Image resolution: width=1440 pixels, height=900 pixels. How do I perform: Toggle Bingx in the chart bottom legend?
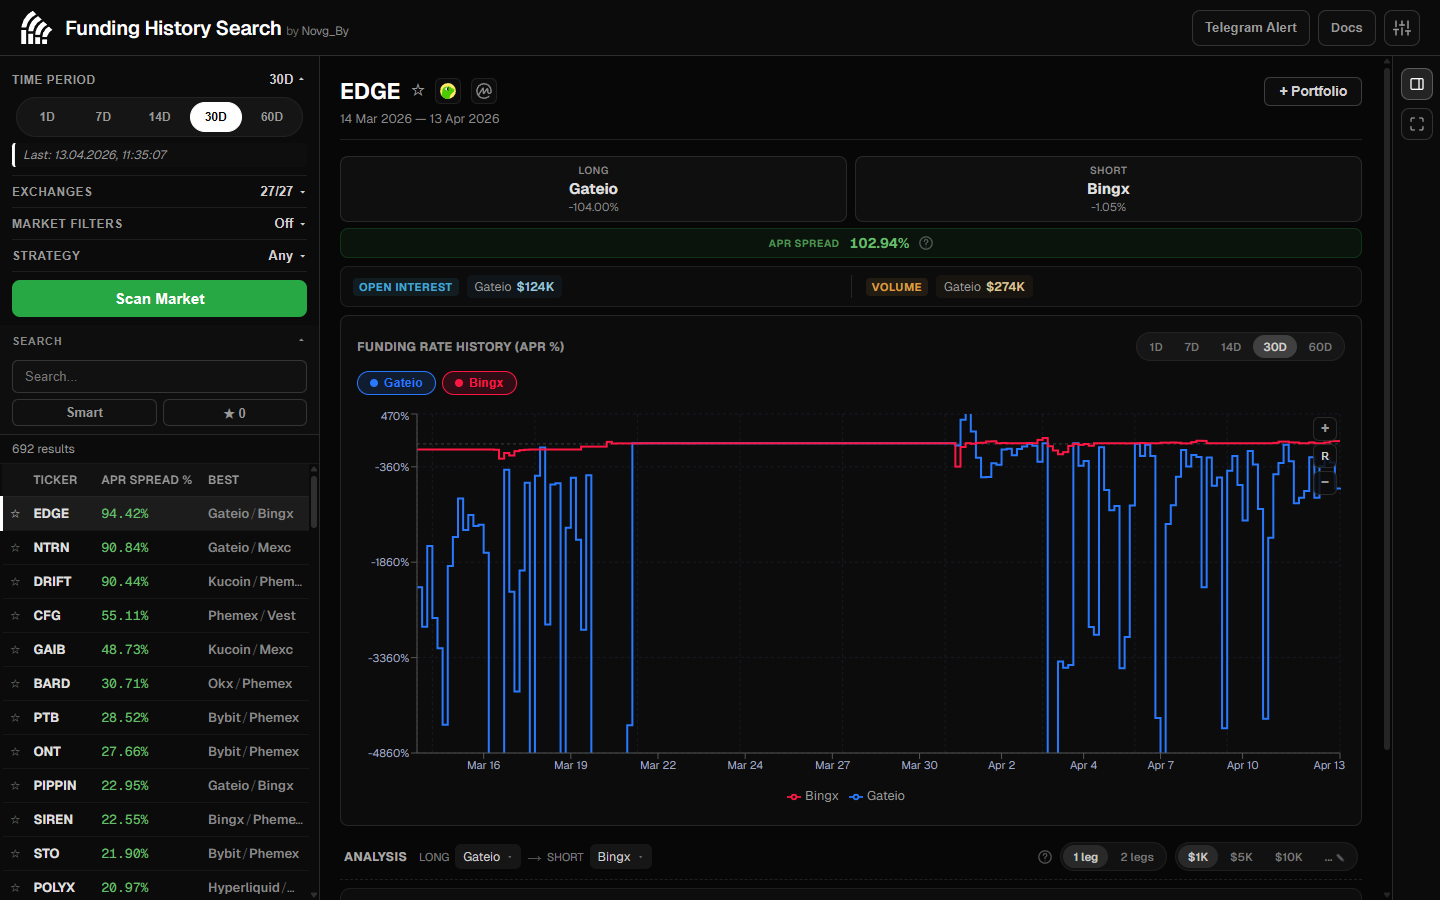pyautogui.click(x=813, y=796)
